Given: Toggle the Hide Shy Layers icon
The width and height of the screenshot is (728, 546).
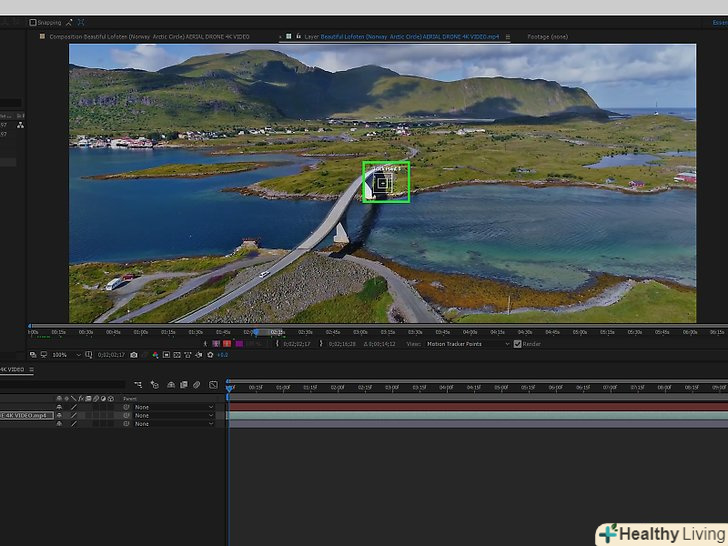Looking at the screenshot, I should (171, 384).
